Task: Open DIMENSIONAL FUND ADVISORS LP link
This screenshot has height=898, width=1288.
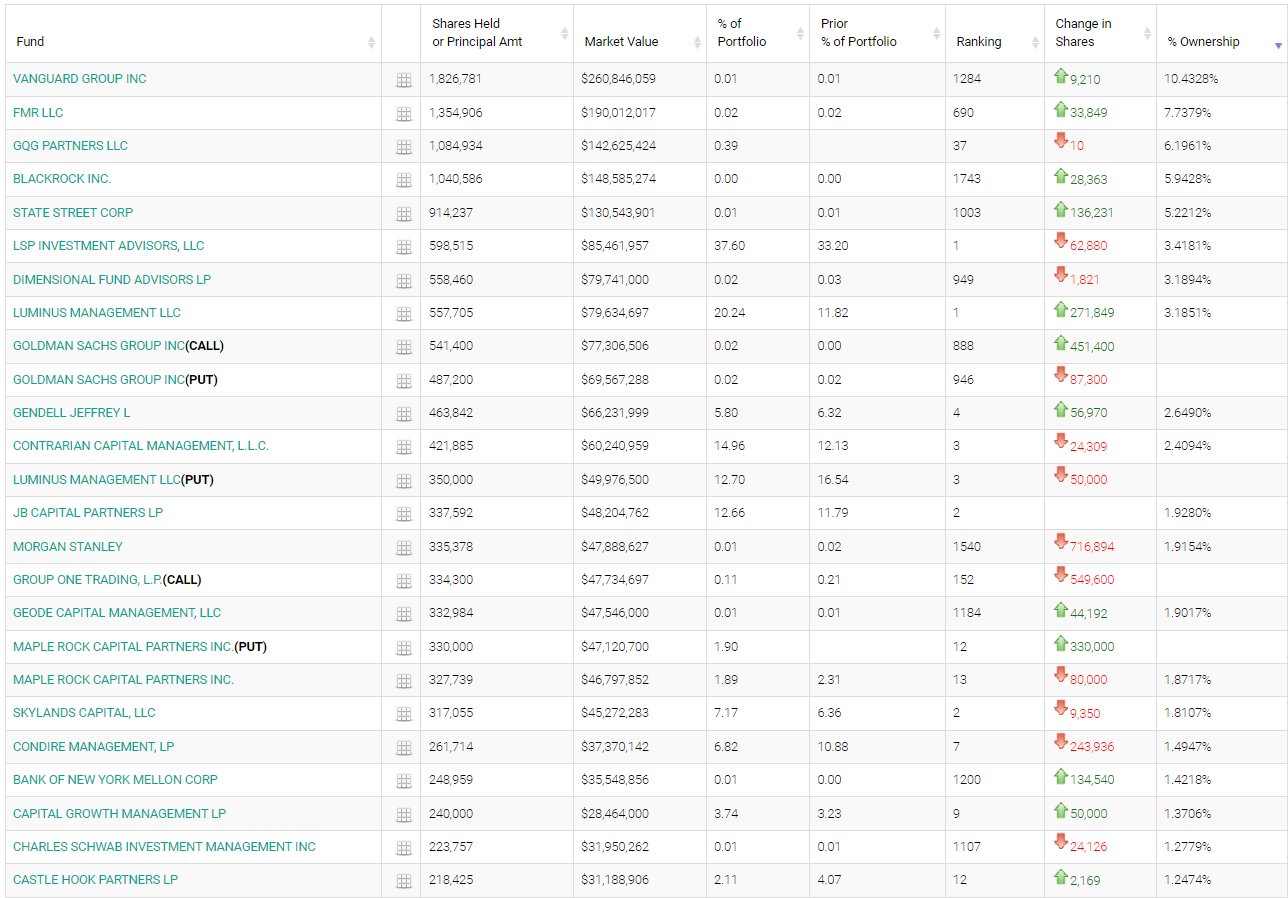Action: point(112,280)
